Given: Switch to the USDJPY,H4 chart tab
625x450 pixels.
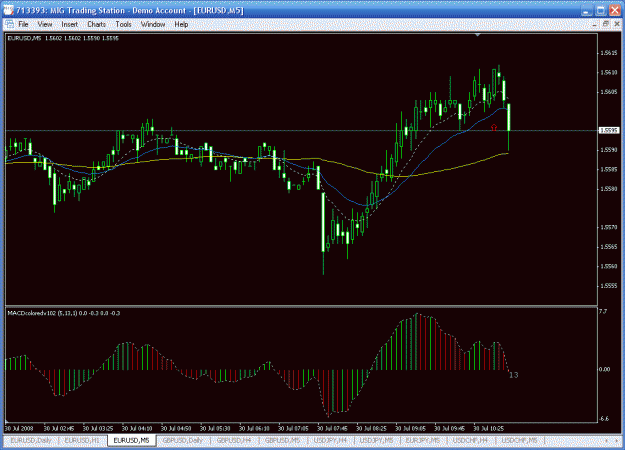Looking at the screenshot, I should tap(330, 440).
